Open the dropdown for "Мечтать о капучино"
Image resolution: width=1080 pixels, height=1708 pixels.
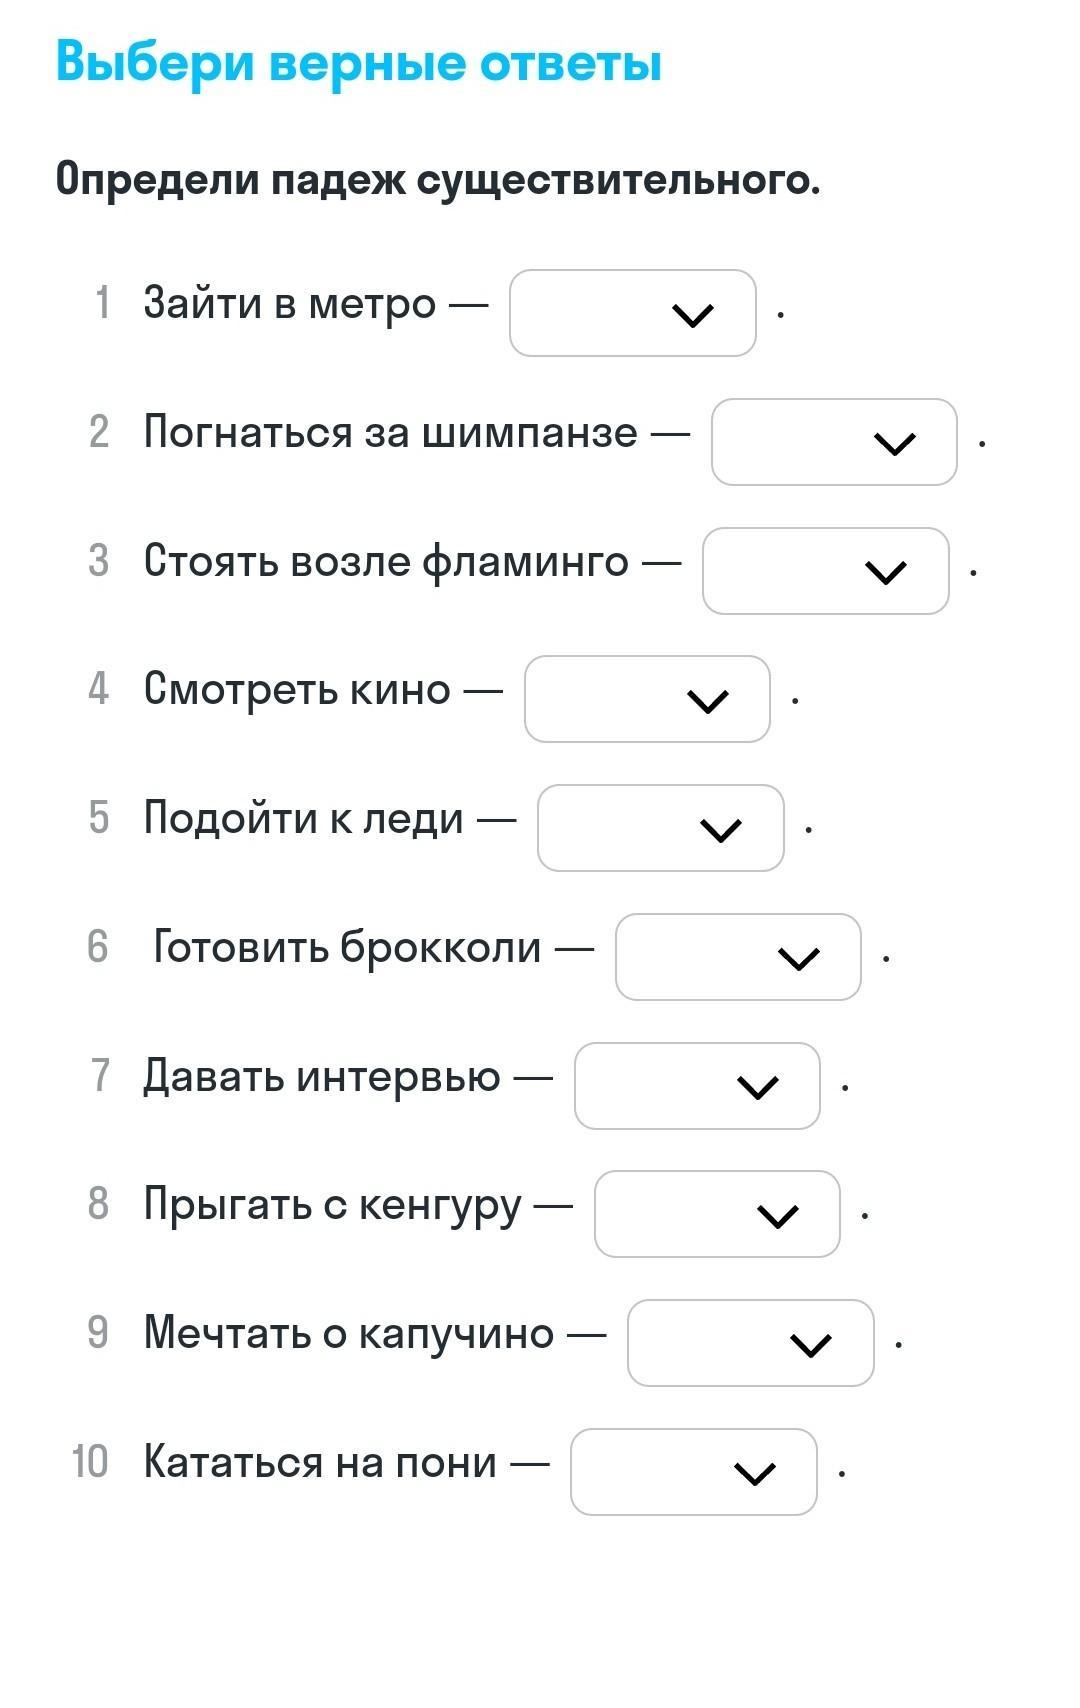750,1343
